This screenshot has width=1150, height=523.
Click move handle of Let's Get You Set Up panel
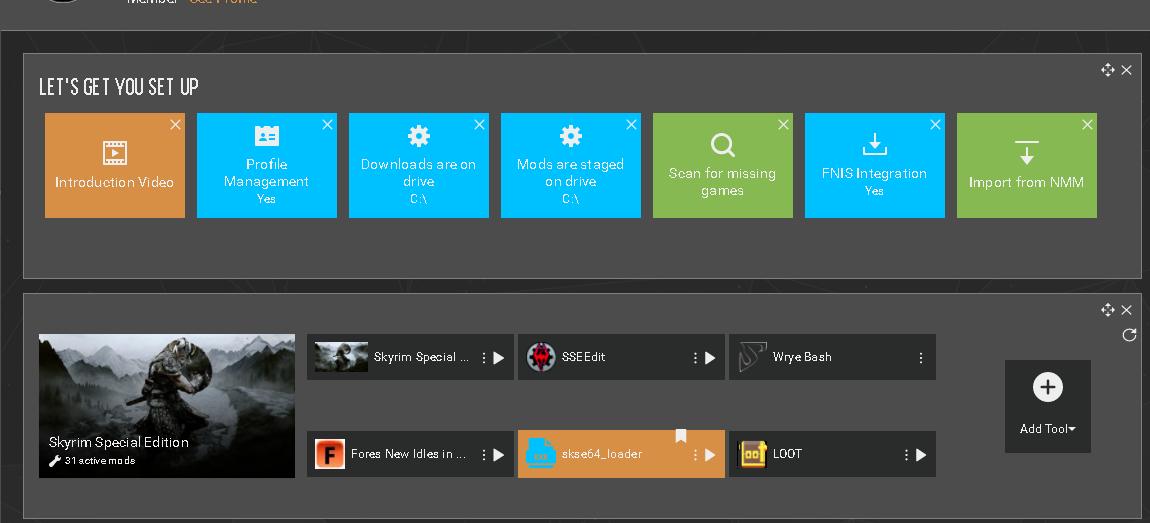click(x=1107, y=70)
